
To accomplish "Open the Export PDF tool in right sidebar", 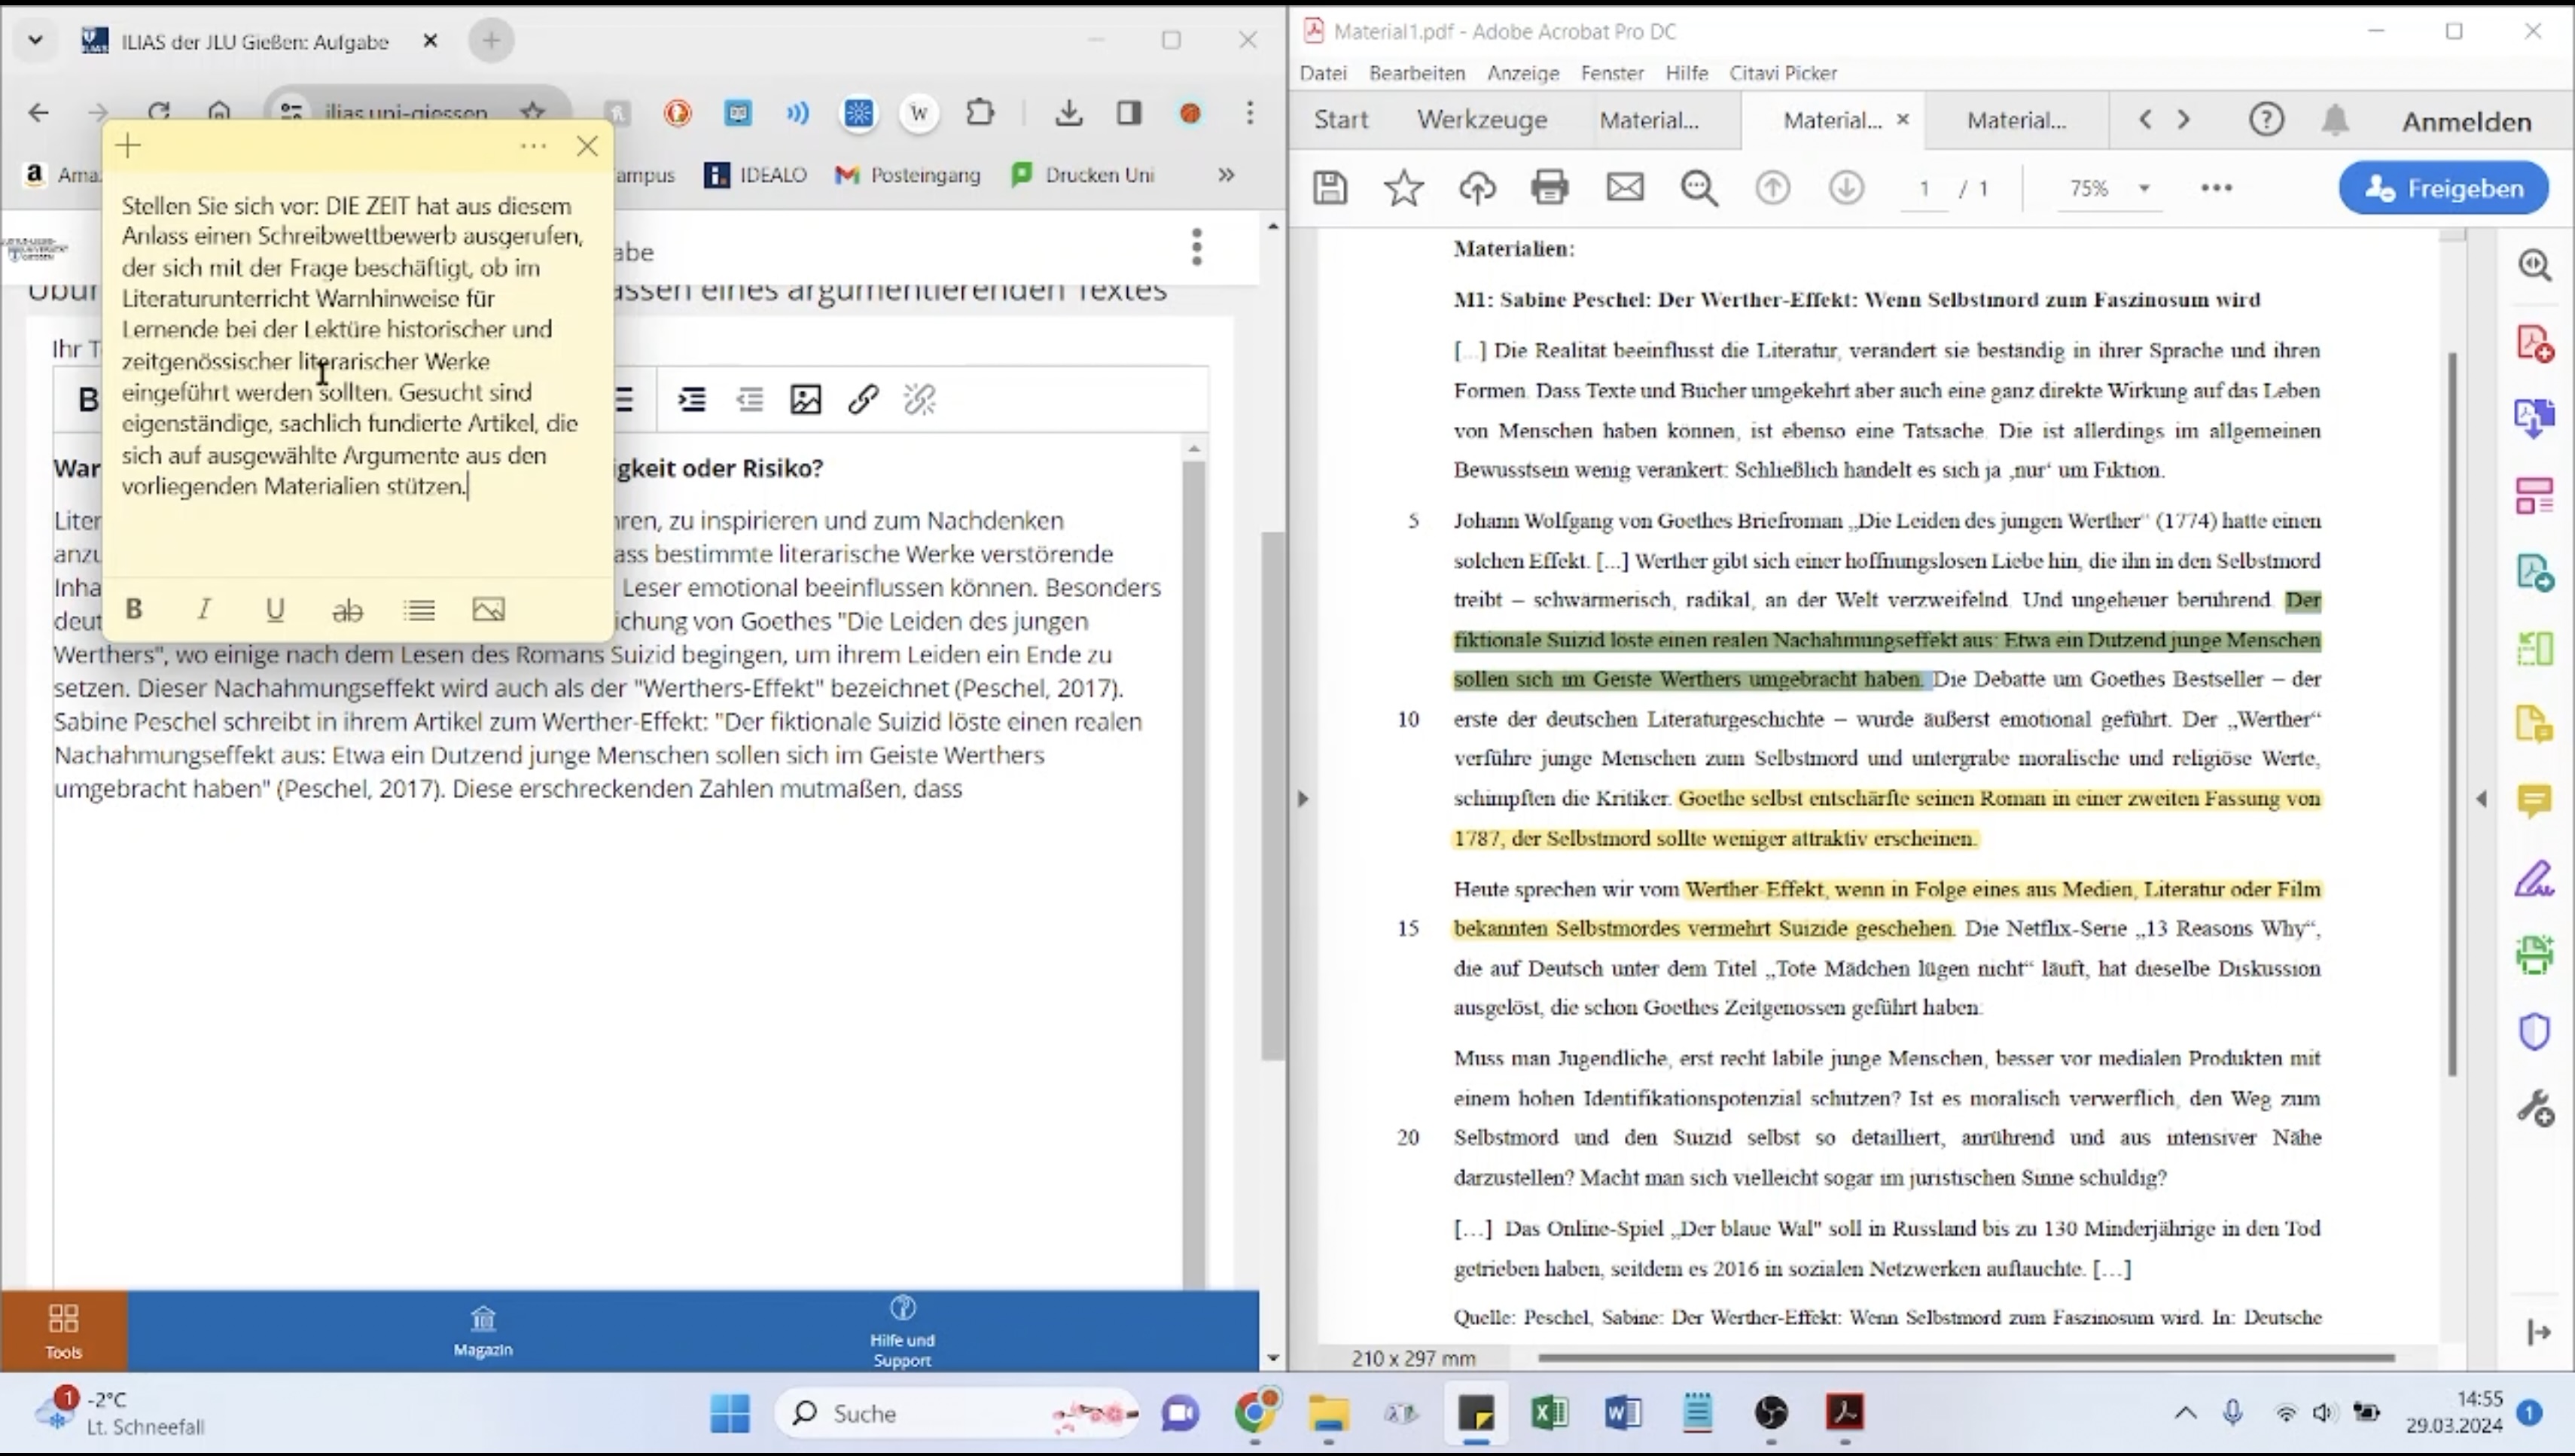I will click(2534, 572).
